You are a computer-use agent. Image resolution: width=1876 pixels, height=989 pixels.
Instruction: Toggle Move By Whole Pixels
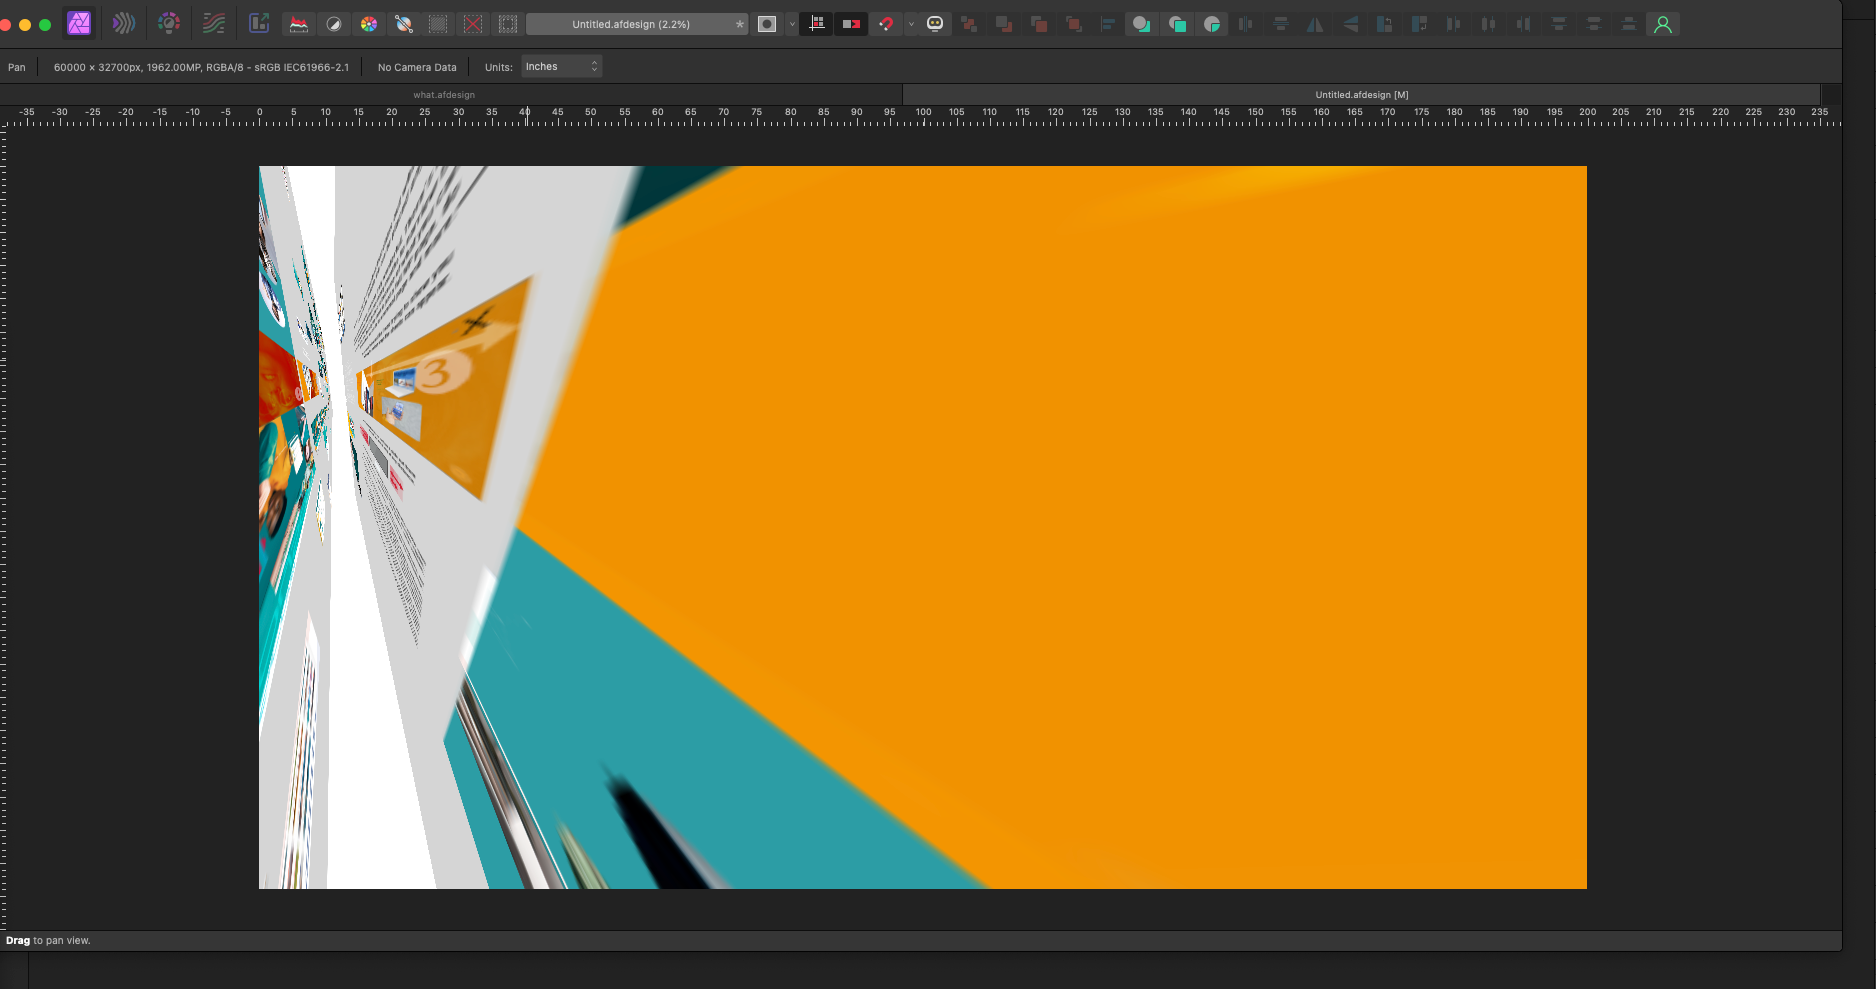851,24
